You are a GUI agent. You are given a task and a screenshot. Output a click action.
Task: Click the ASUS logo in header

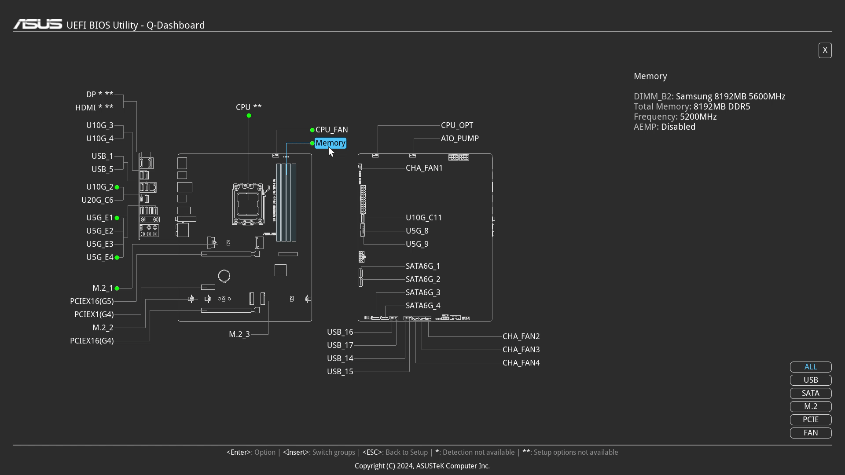tap(38, 24)
